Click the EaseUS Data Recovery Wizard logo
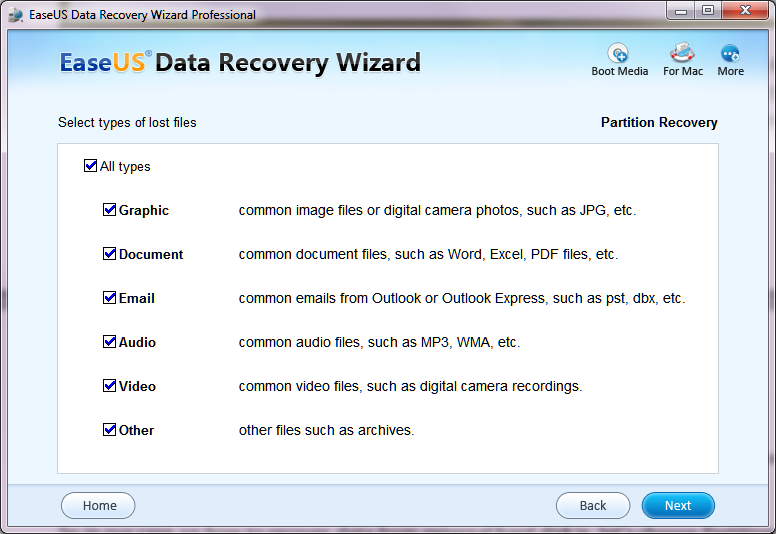 (240, 63)
